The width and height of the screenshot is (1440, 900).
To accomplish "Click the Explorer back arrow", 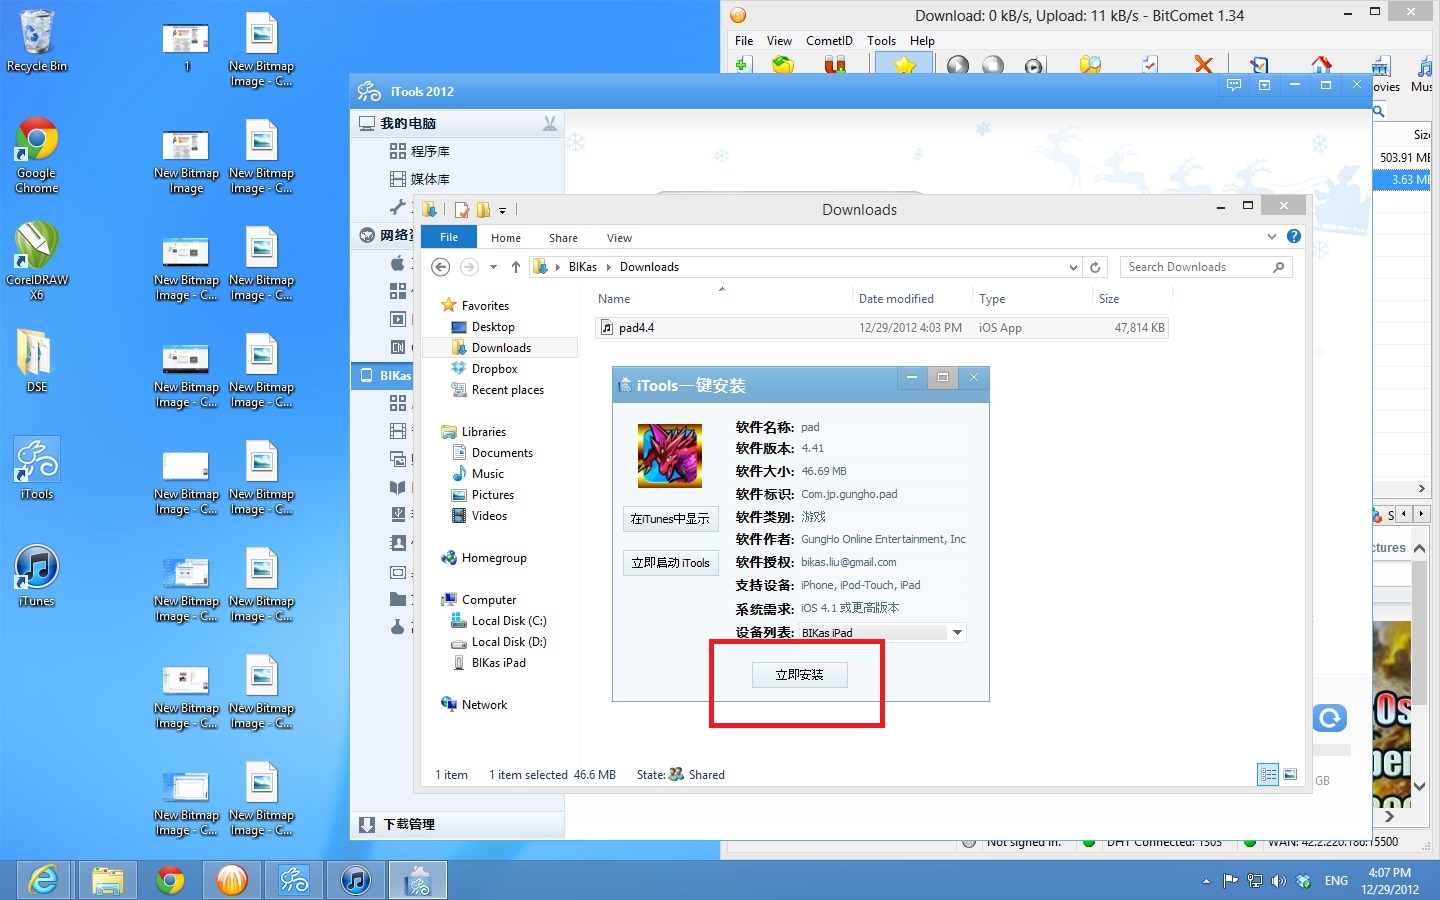I will tap(440, 267).
